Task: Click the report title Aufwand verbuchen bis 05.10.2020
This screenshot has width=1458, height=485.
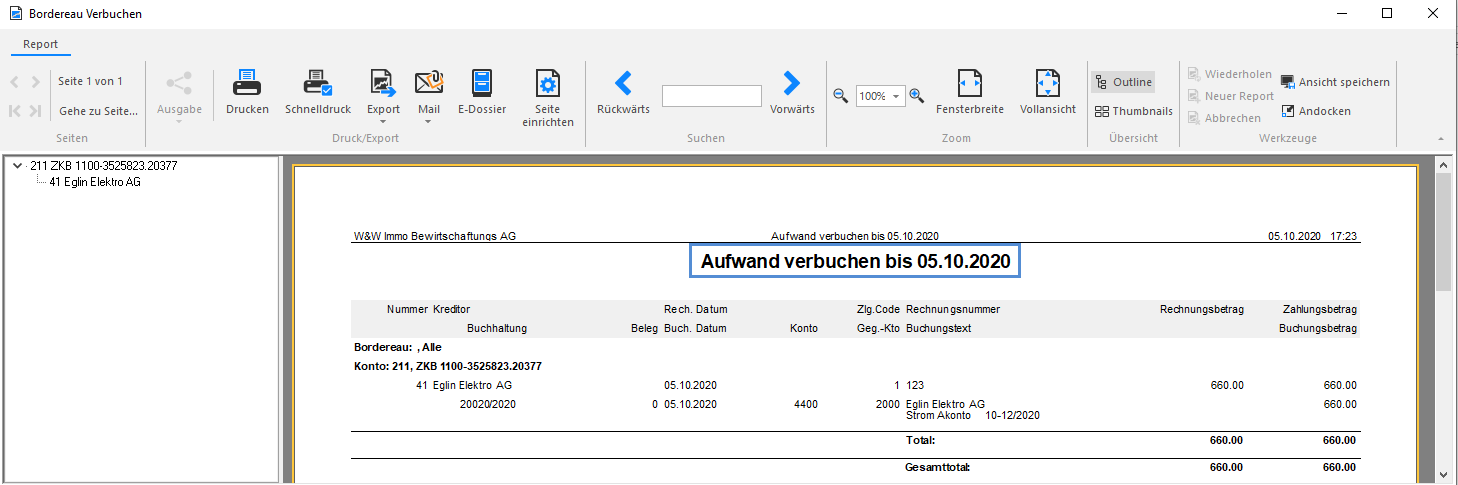Action: pos(855,262)
